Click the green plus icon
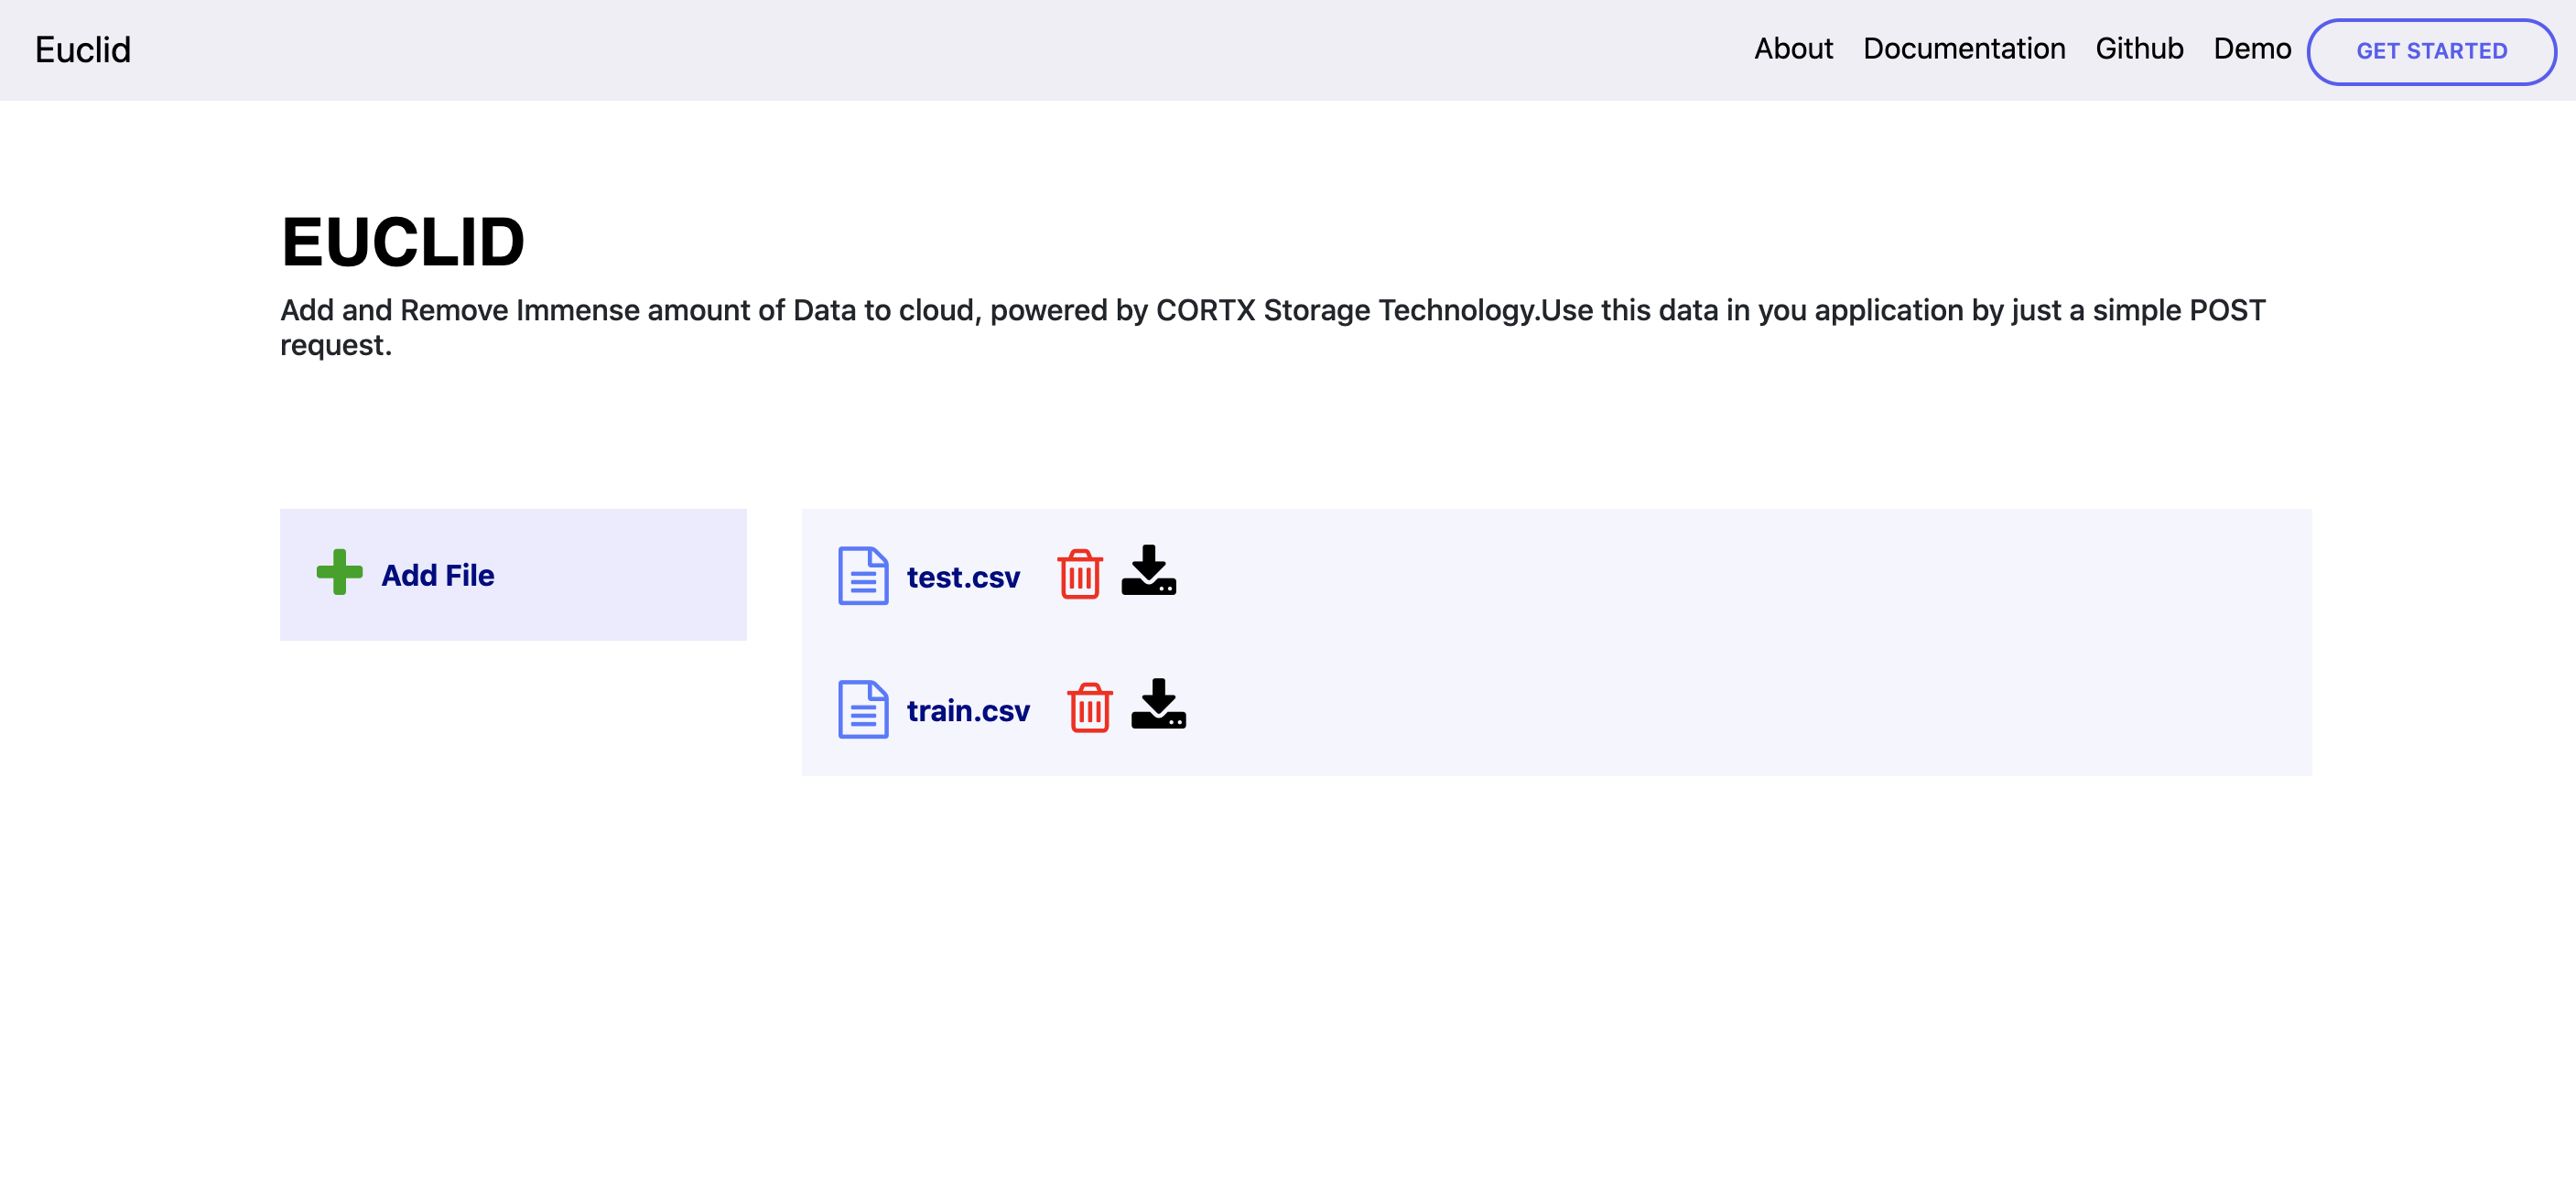The width and height of the screenshot is (2576, 1188). coord(339,573)
